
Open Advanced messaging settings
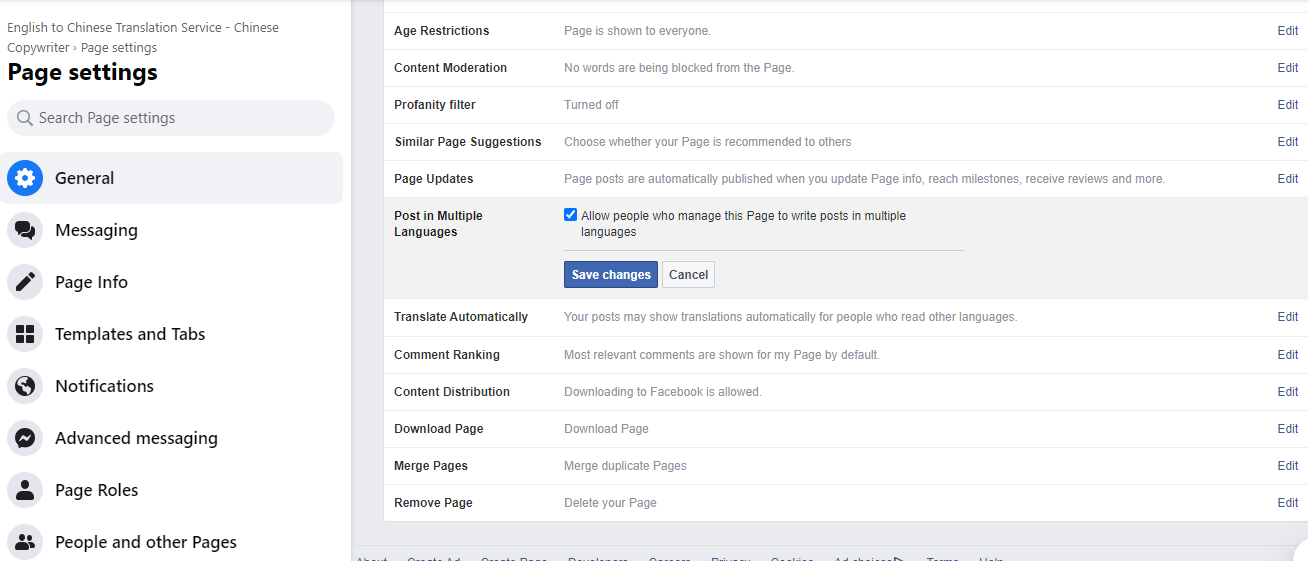[171, 438]
